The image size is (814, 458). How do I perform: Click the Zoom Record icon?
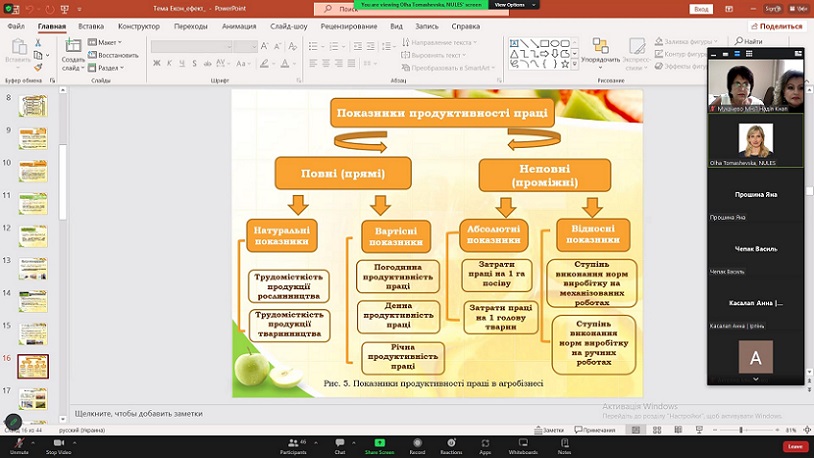417,443
